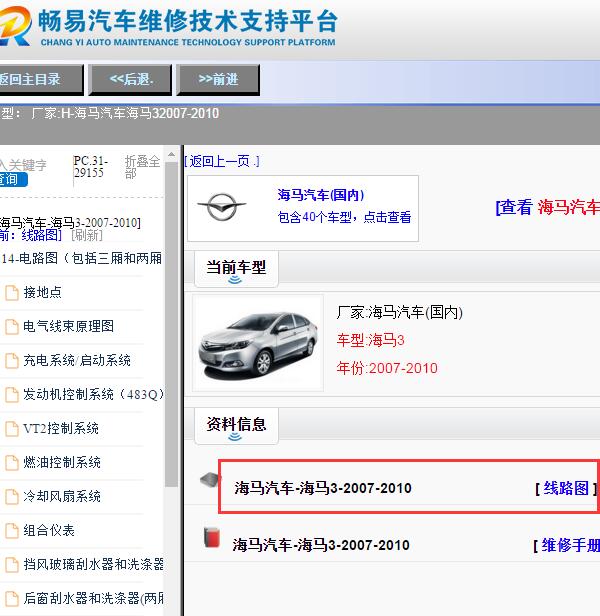Switch to the 当前车型 tab

[236, 269]
